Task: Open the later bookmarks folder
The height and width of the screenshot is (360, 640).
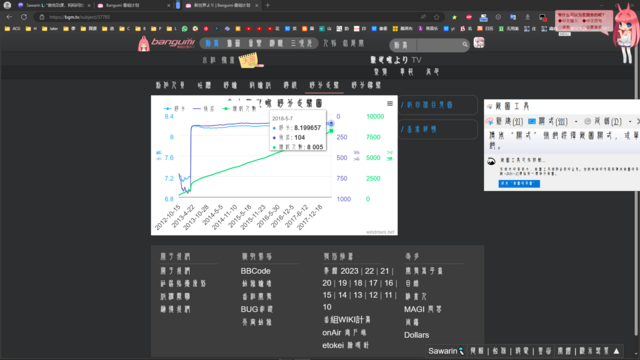Action: (50, 29)
